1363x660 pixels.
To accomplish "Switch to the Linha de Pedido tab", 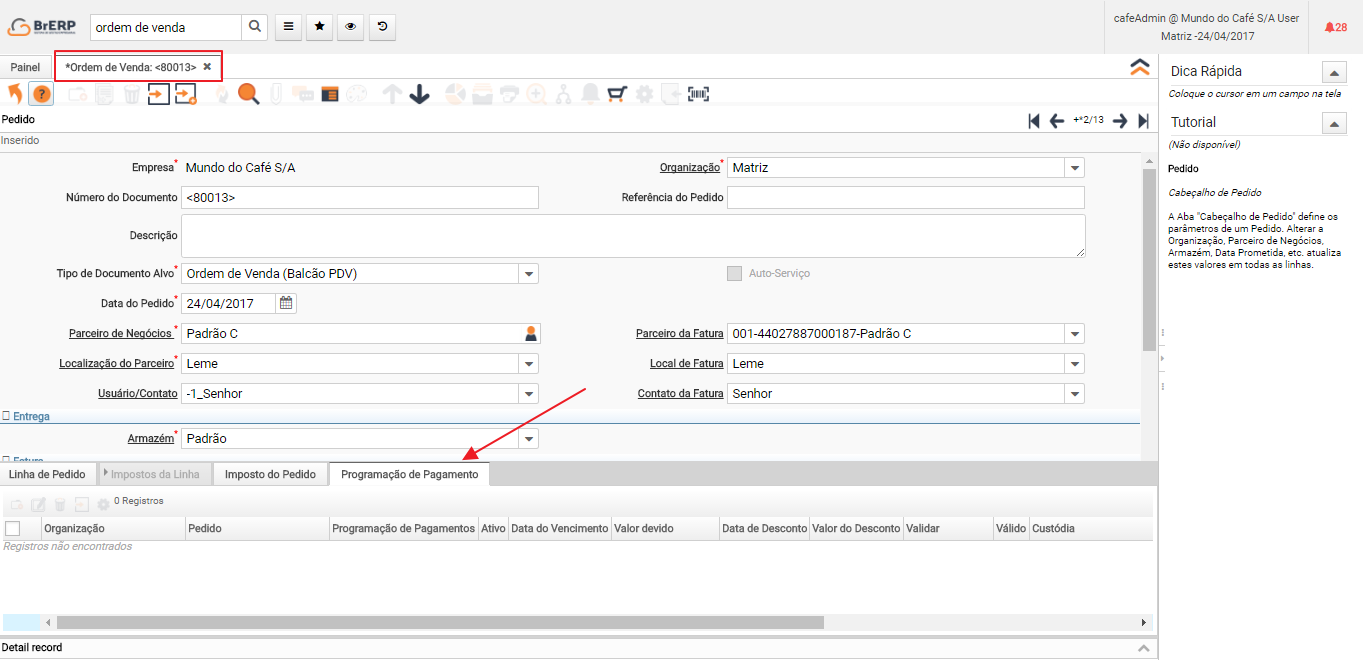I will click(x=47, y=474).
